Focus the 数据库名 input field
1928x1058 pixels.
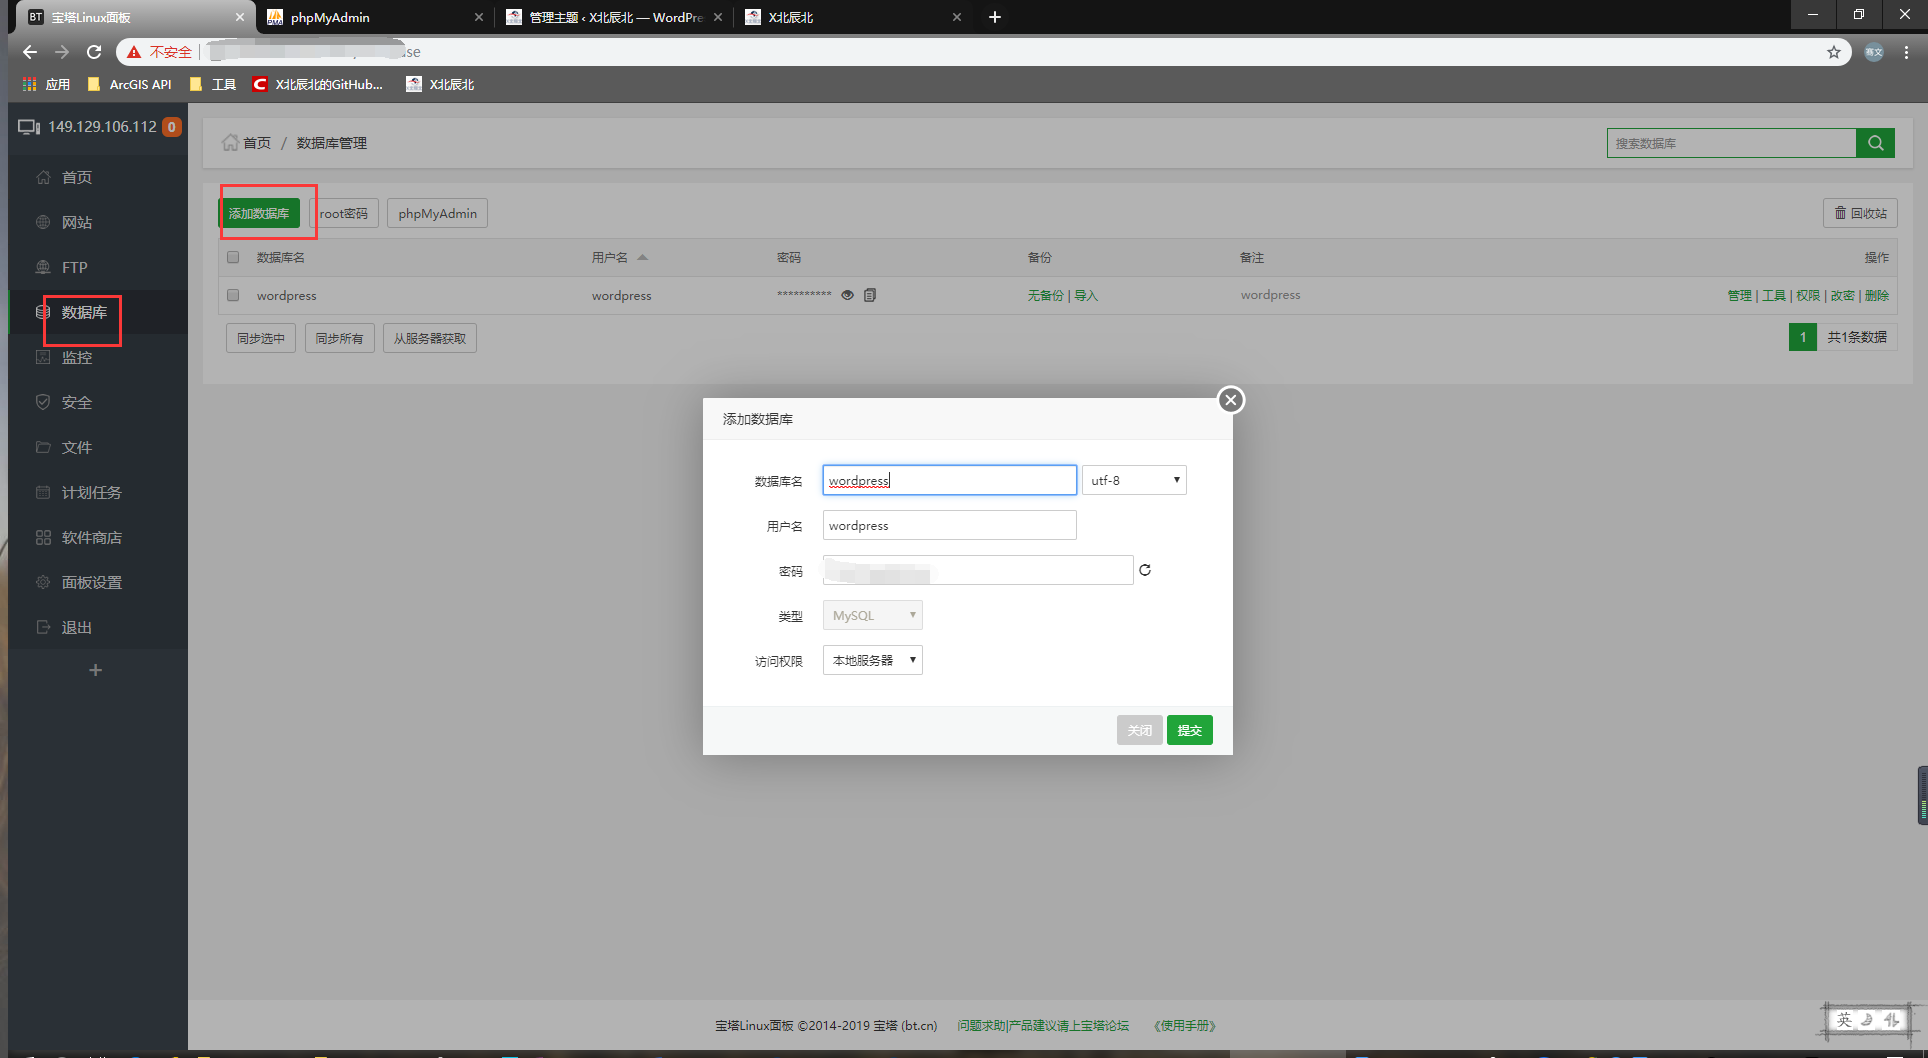(x=949, y=480)
